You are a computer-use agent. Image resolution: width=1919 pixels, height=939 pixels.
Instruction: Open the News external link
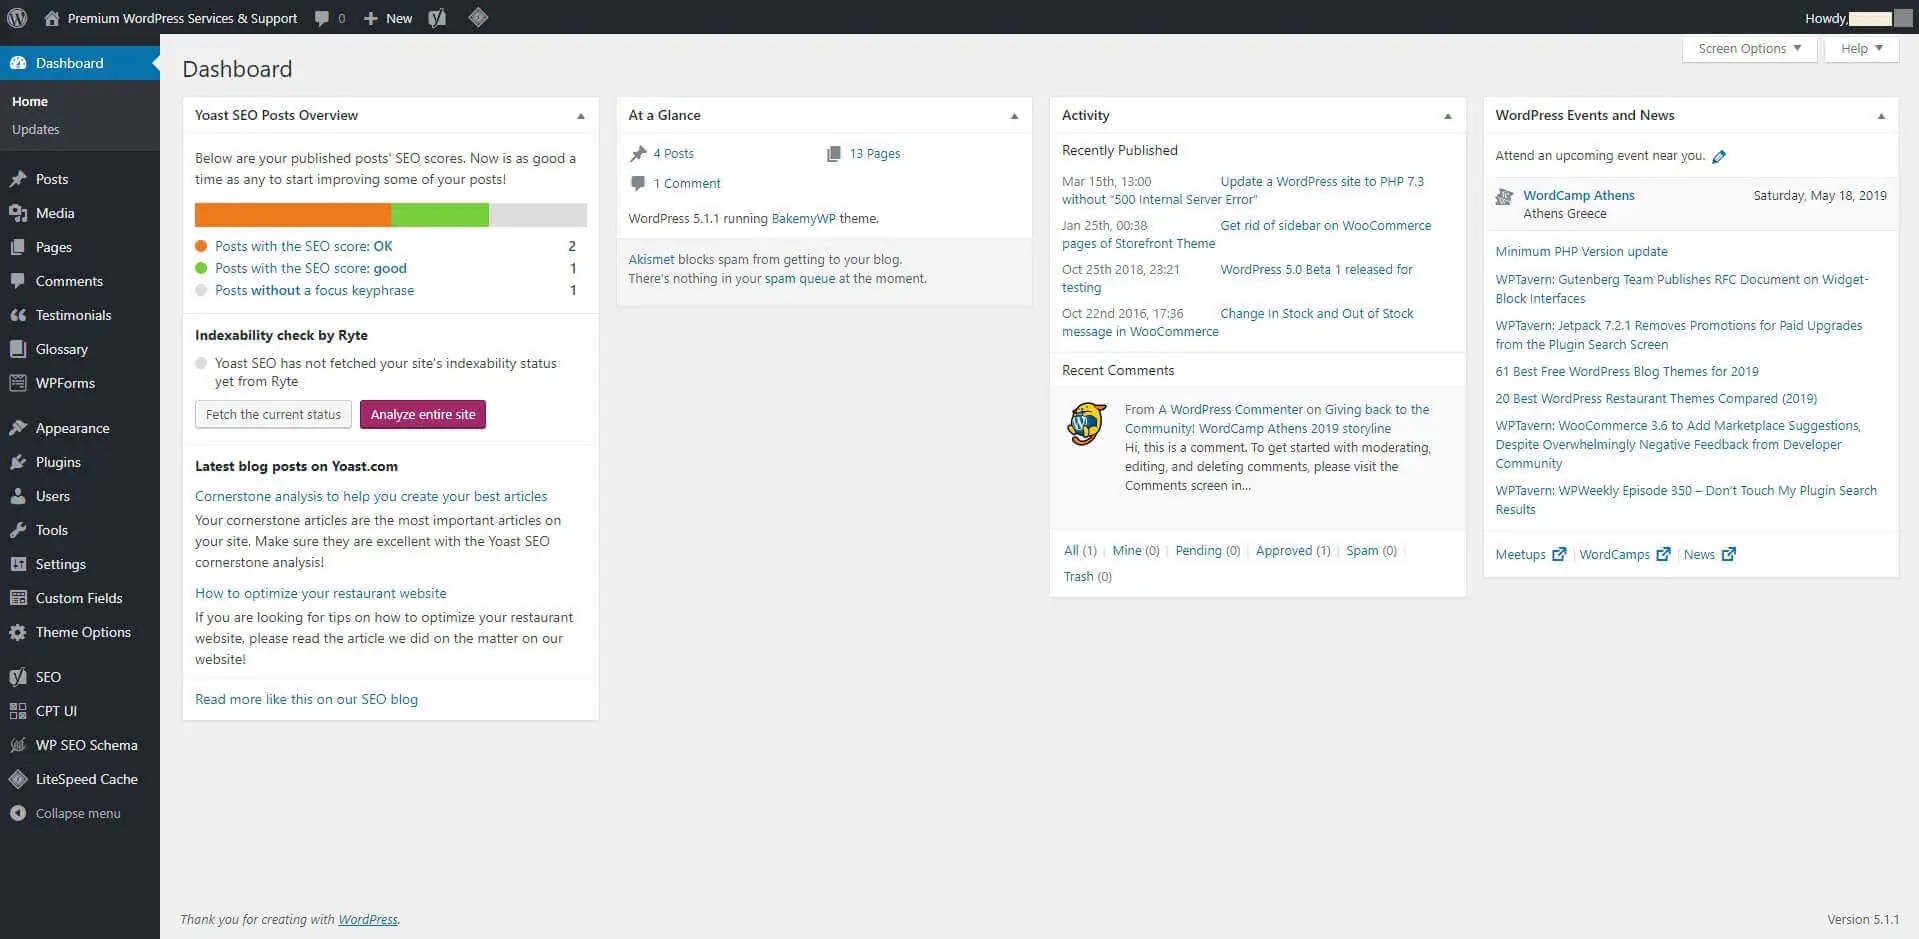1709,554
